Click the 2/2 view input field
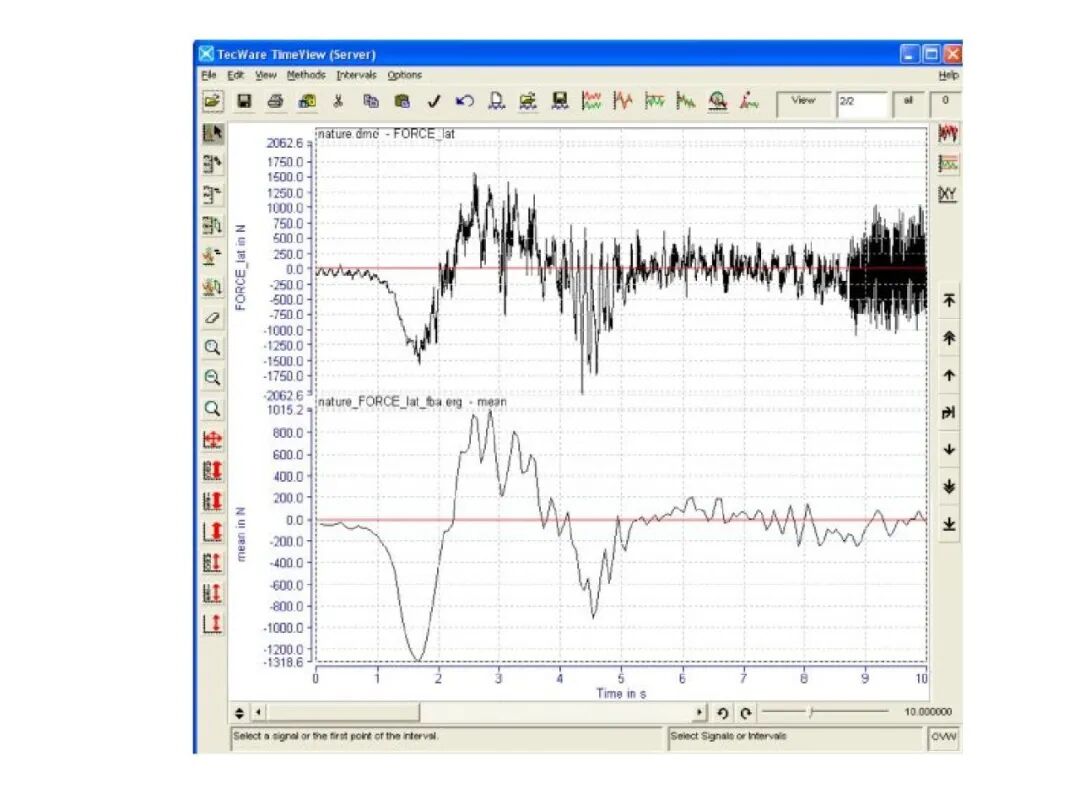Screen dimensions: 1080x810 pos(861,103)
